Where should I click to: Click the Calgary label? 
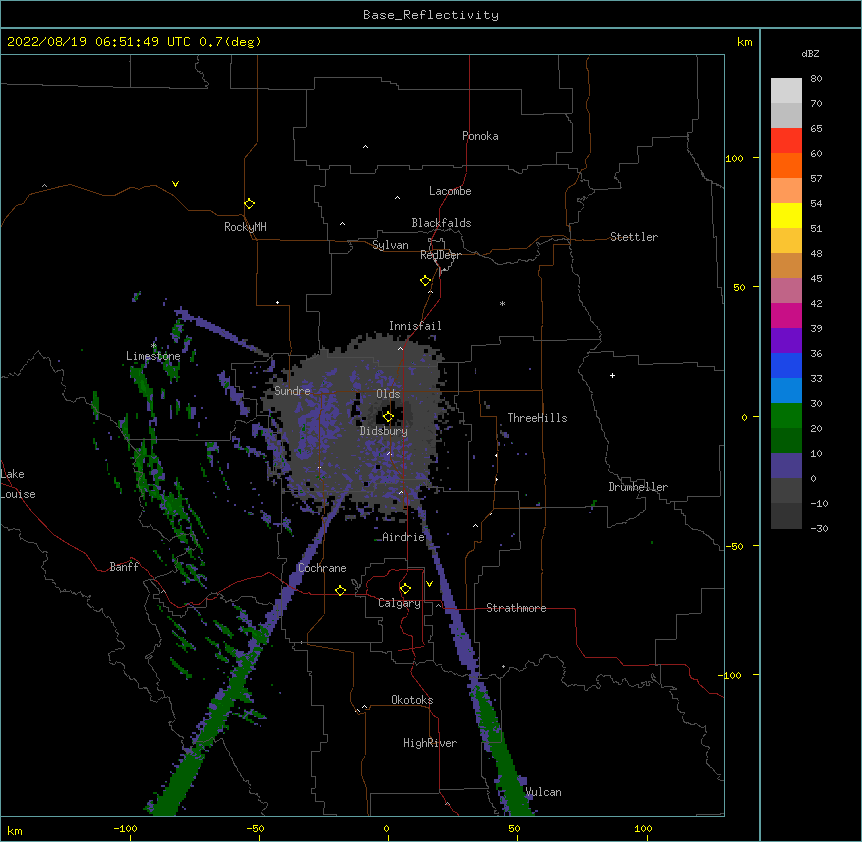click(x=399, y=603)
